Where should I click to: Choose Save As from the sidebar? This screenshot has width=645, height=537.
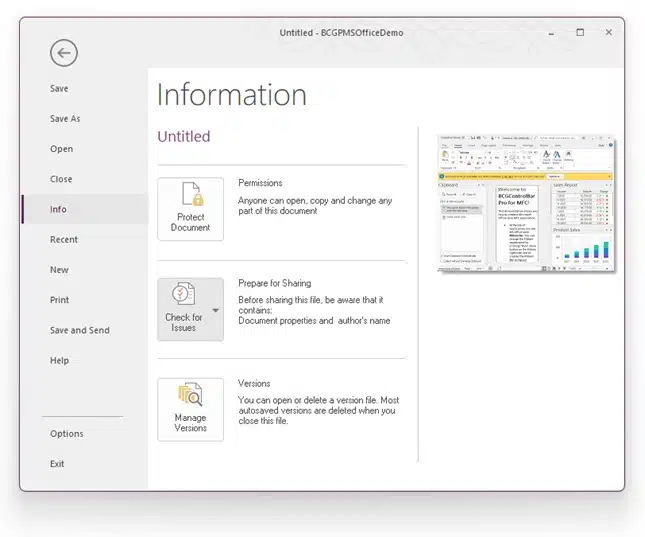(x=65, y=119)
